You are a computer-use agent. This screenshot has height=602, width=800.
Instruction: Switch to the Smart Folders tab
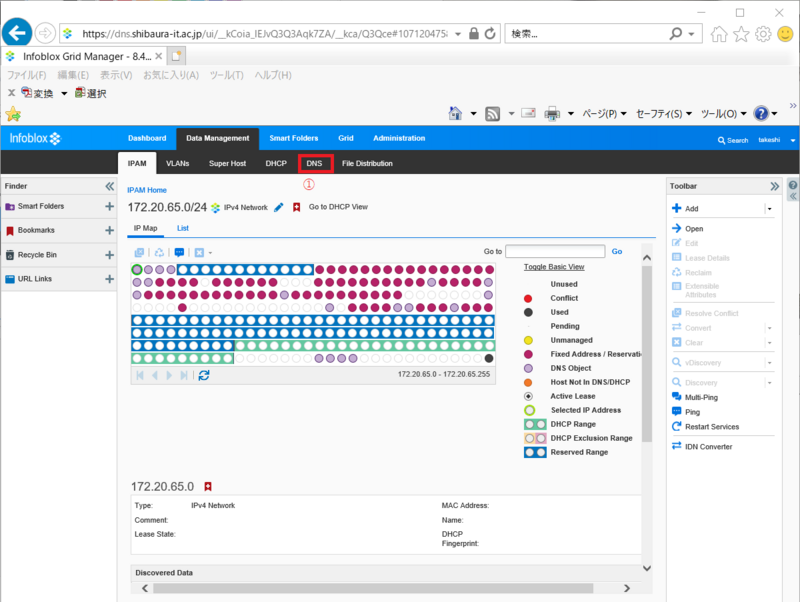[294, 138]
